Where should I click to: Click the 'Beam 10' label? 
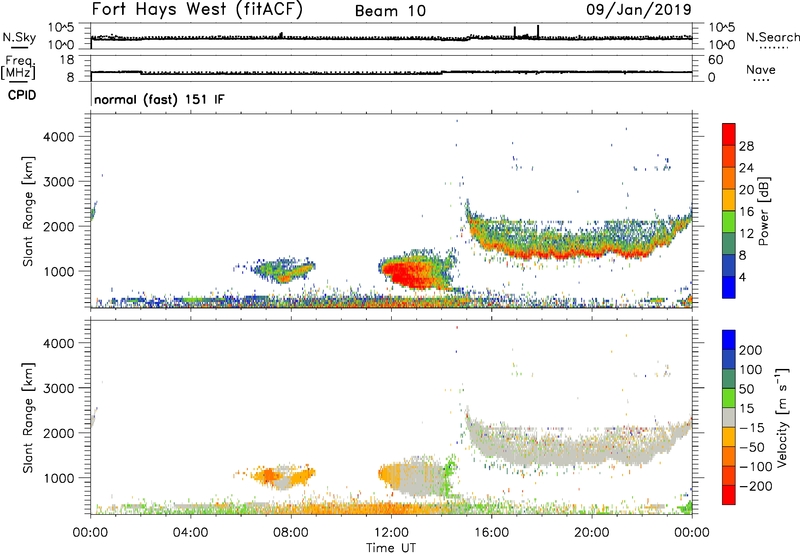pos(390,11)
